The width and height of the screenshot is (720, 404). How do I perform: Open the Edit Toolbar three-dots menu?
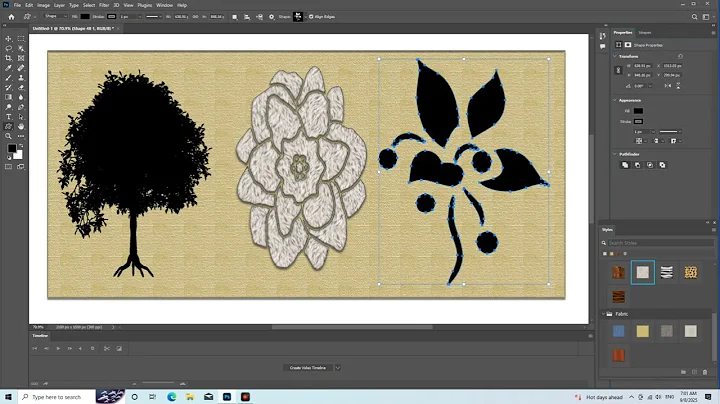[21, 136]
